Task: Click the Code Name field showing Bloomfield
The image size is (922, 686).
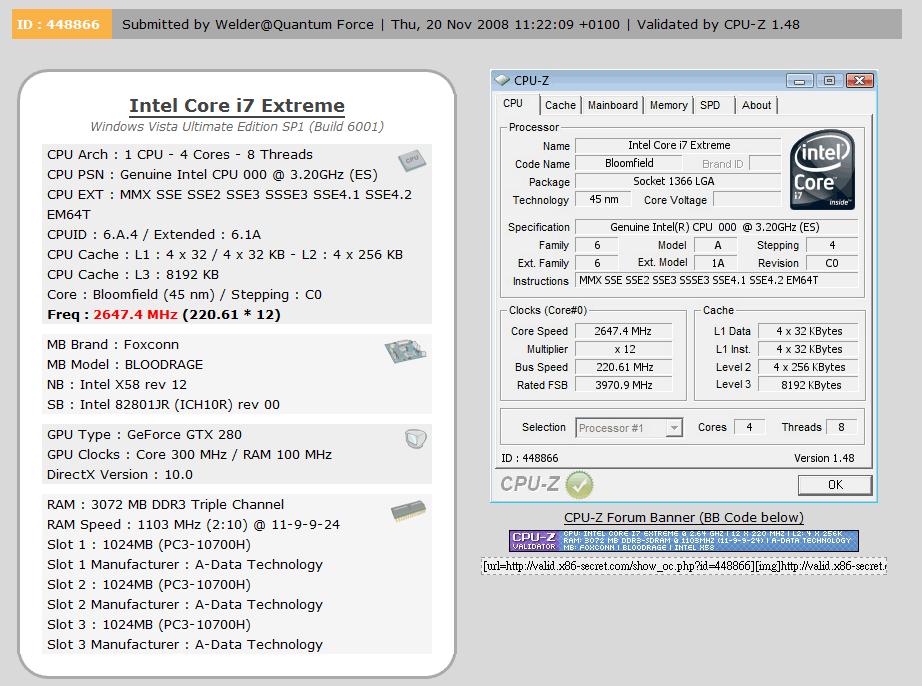Action: tap(629, 163)
